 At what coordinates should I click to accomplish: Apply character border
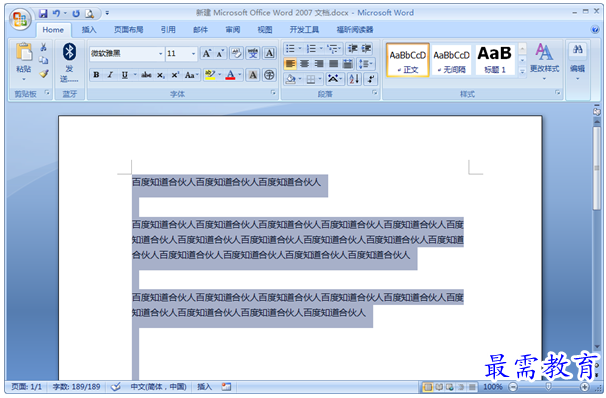tap(269, 53)
